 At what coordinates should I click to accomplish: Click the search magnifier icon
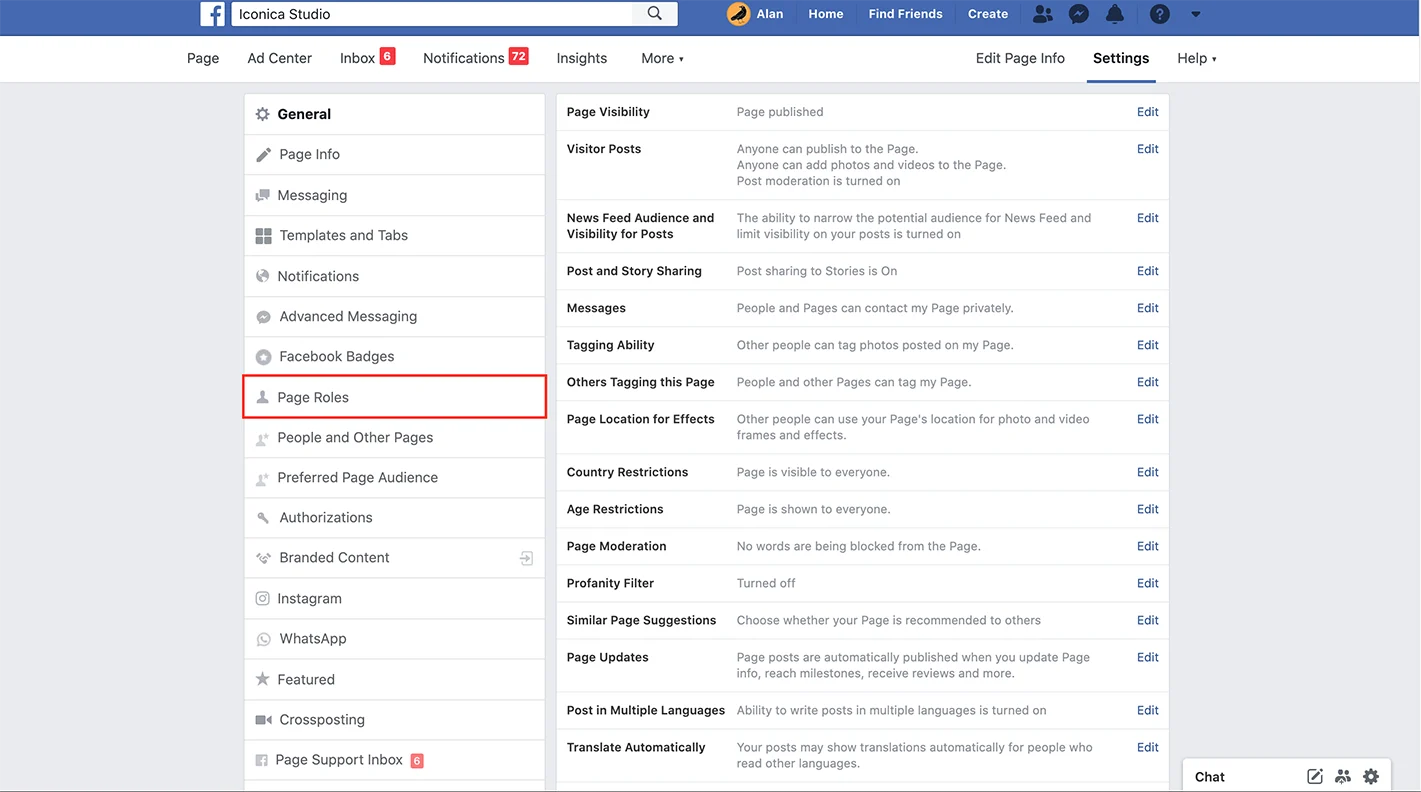(x=655, y=14)
